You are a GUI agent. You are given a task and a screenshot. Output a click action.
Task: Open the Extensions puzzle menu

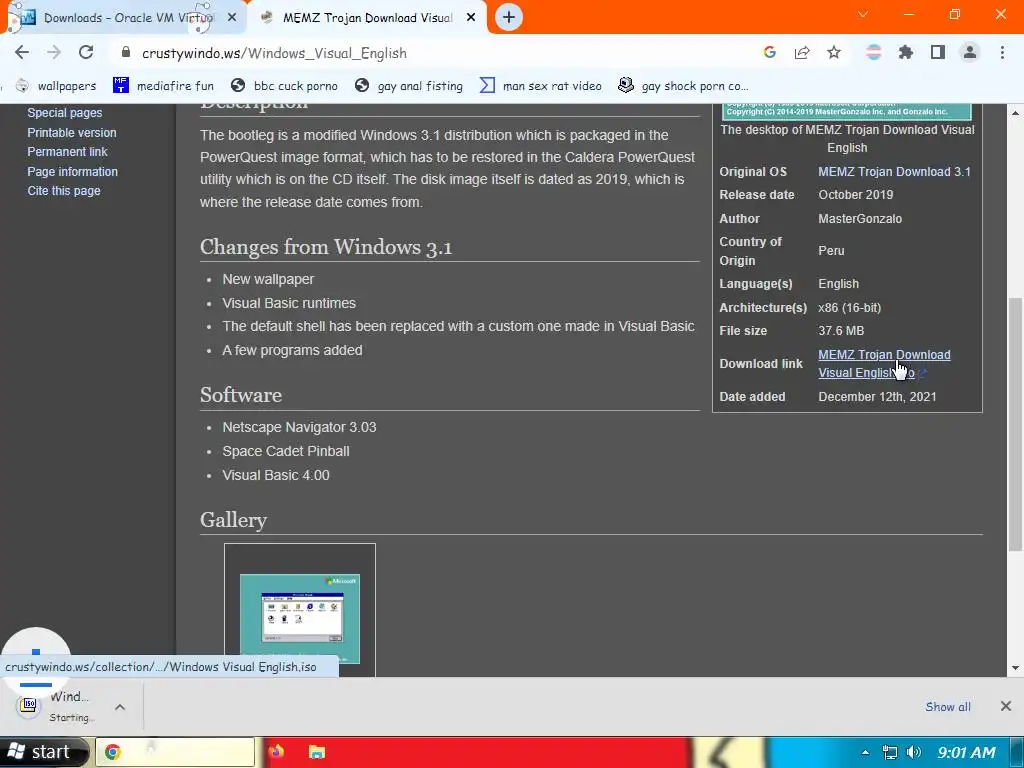pos(905,52)
